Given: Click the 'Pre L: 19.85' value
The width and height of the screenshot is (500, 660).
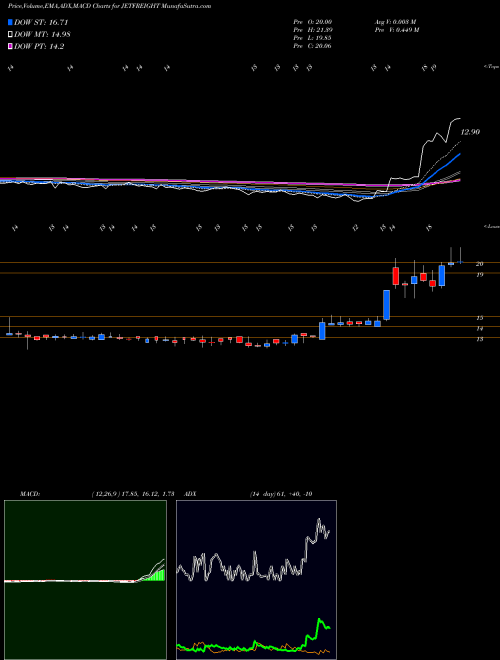Looking at the screenshot, I should (312, 38).
